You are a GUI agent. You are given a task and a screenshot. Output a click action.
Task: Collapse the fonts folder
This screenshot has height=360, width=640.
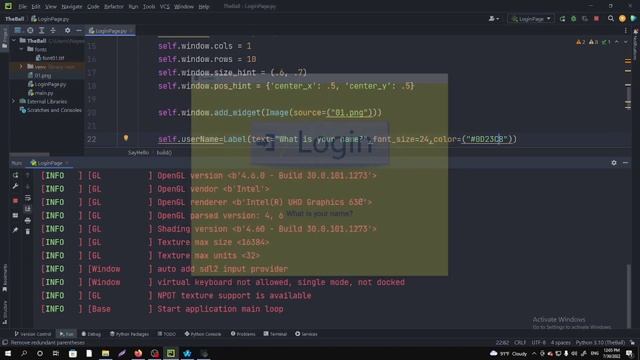[22, 49]
